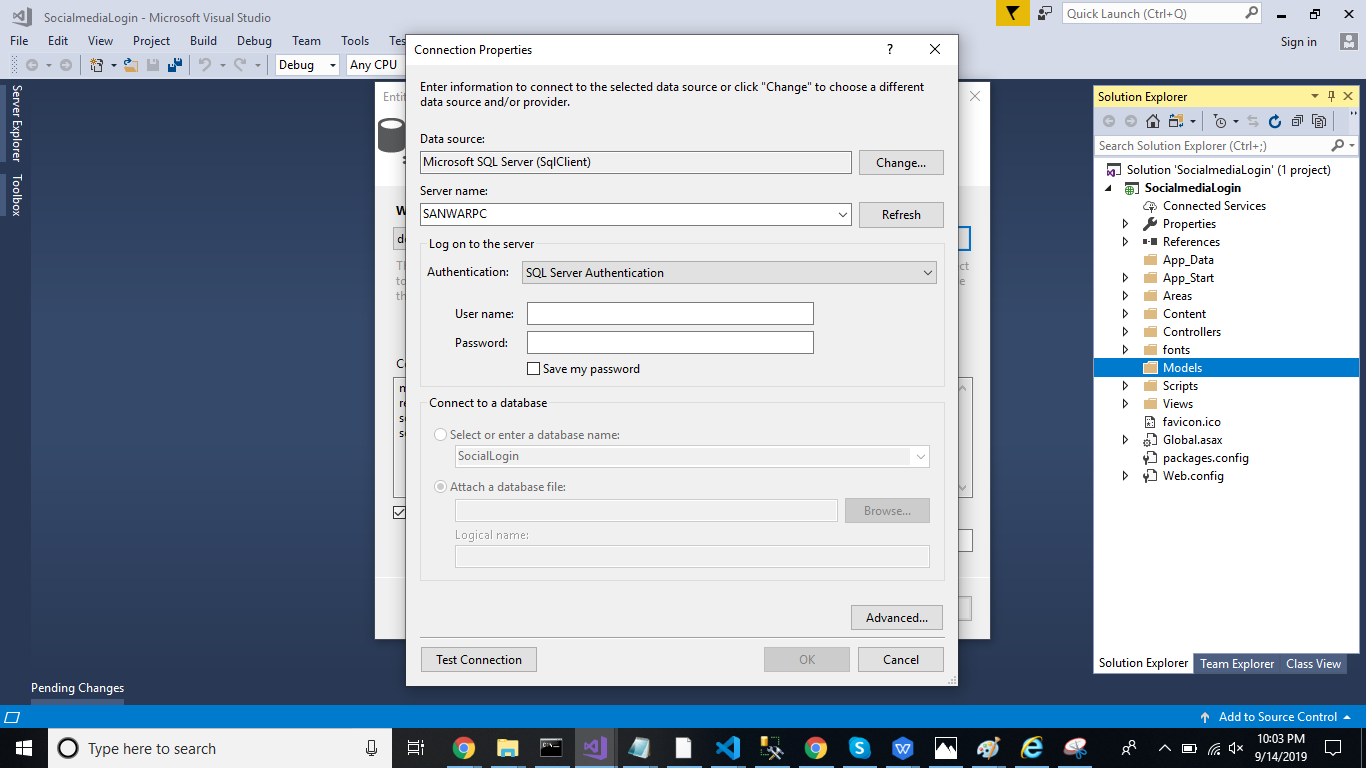The image size is (1366, 768).
Task: Open the Server name dropdown arrow
Action: click(843, 214)
